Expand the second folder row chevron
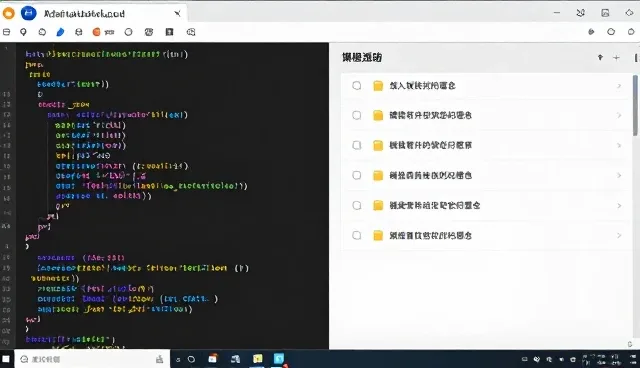Image resolution: width=640 pixels, height=368 pixels. [619, 115]
